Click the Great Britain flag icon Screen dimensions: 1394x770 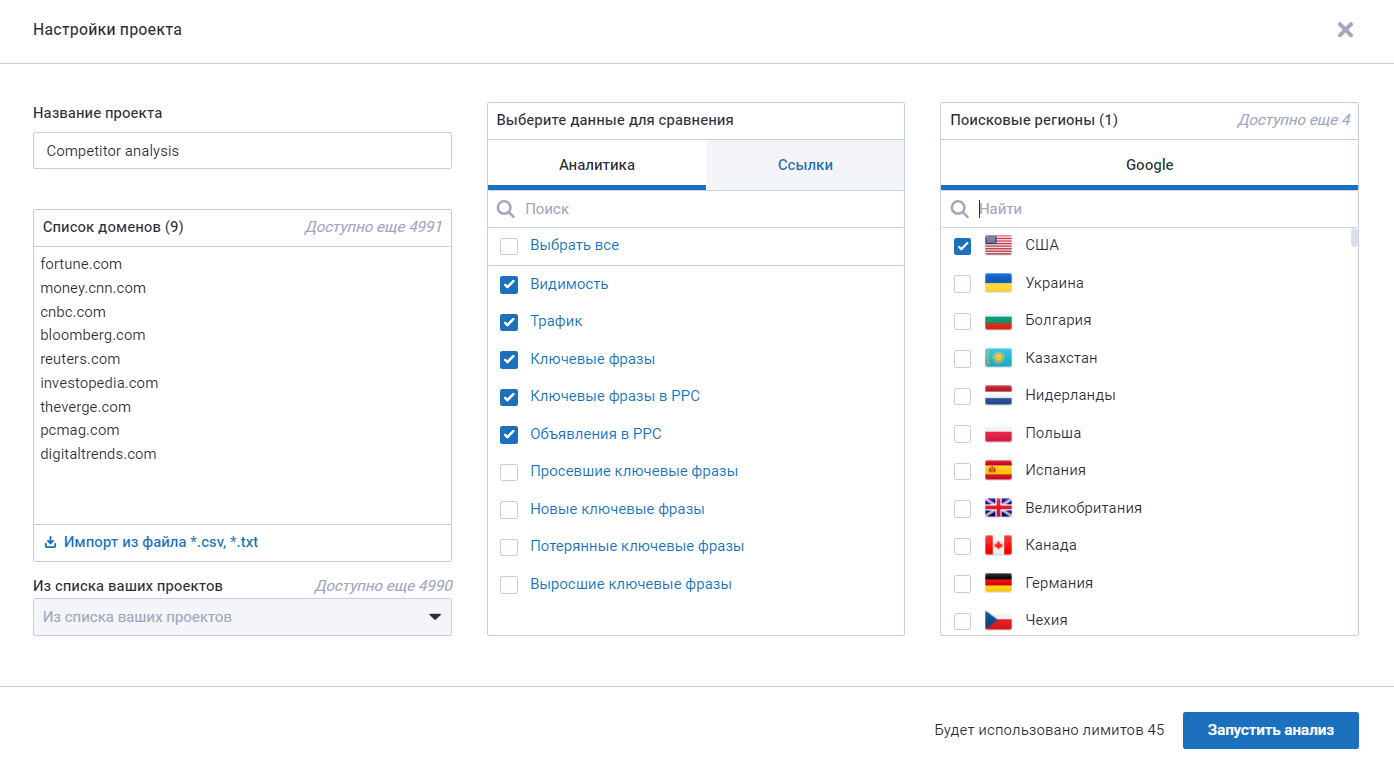pos(998,508)
